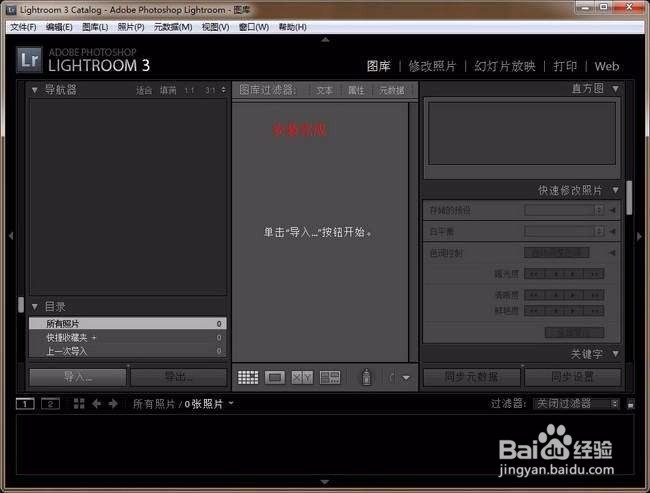Select 快捷收藏夹 in the catalog

pos(128,338)
